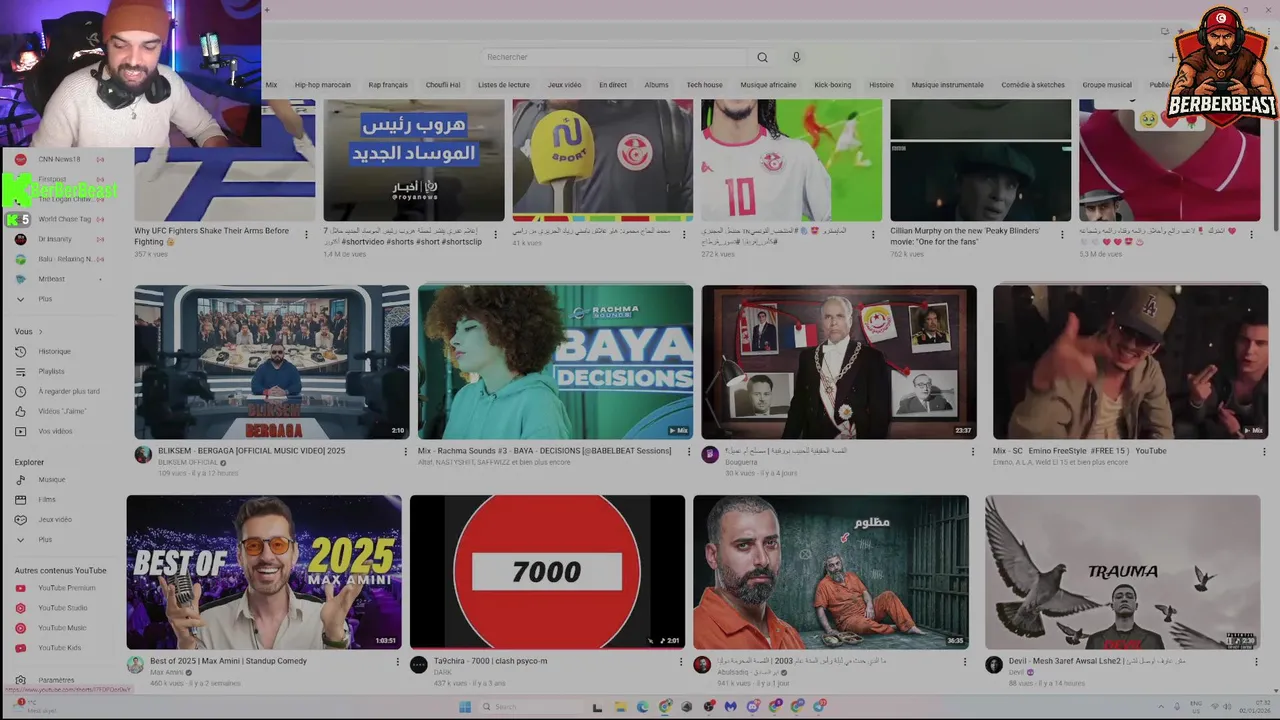Open YouTube Kids link
Image resolution: width=1280 pixels, height=720 pixels.
point(59,648)
